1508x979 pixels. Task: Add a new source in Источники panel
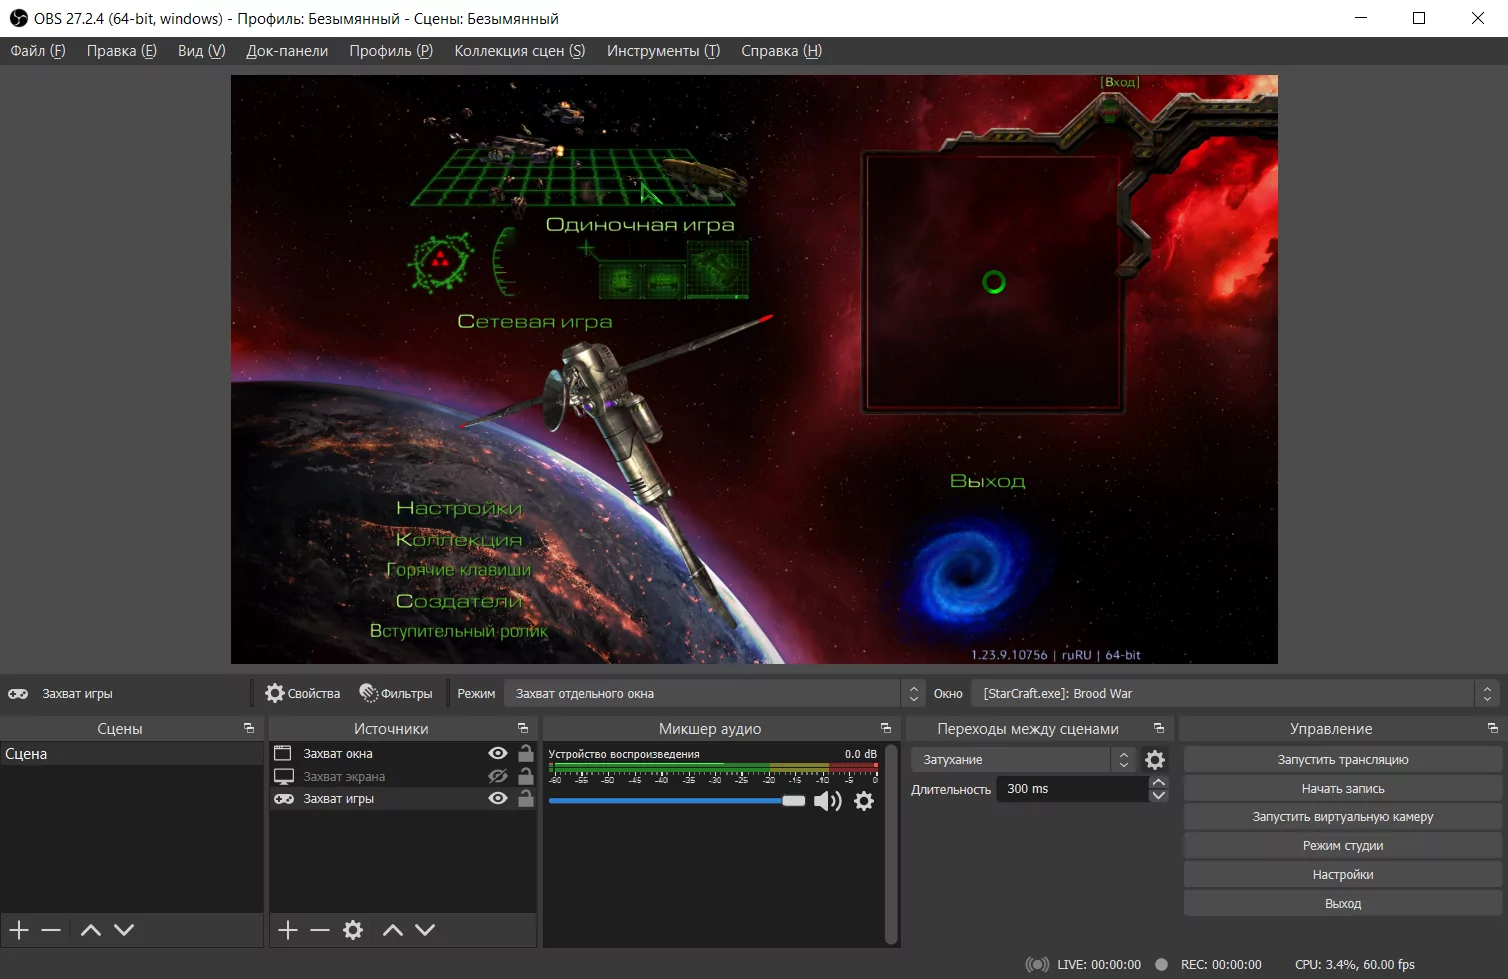288,930
